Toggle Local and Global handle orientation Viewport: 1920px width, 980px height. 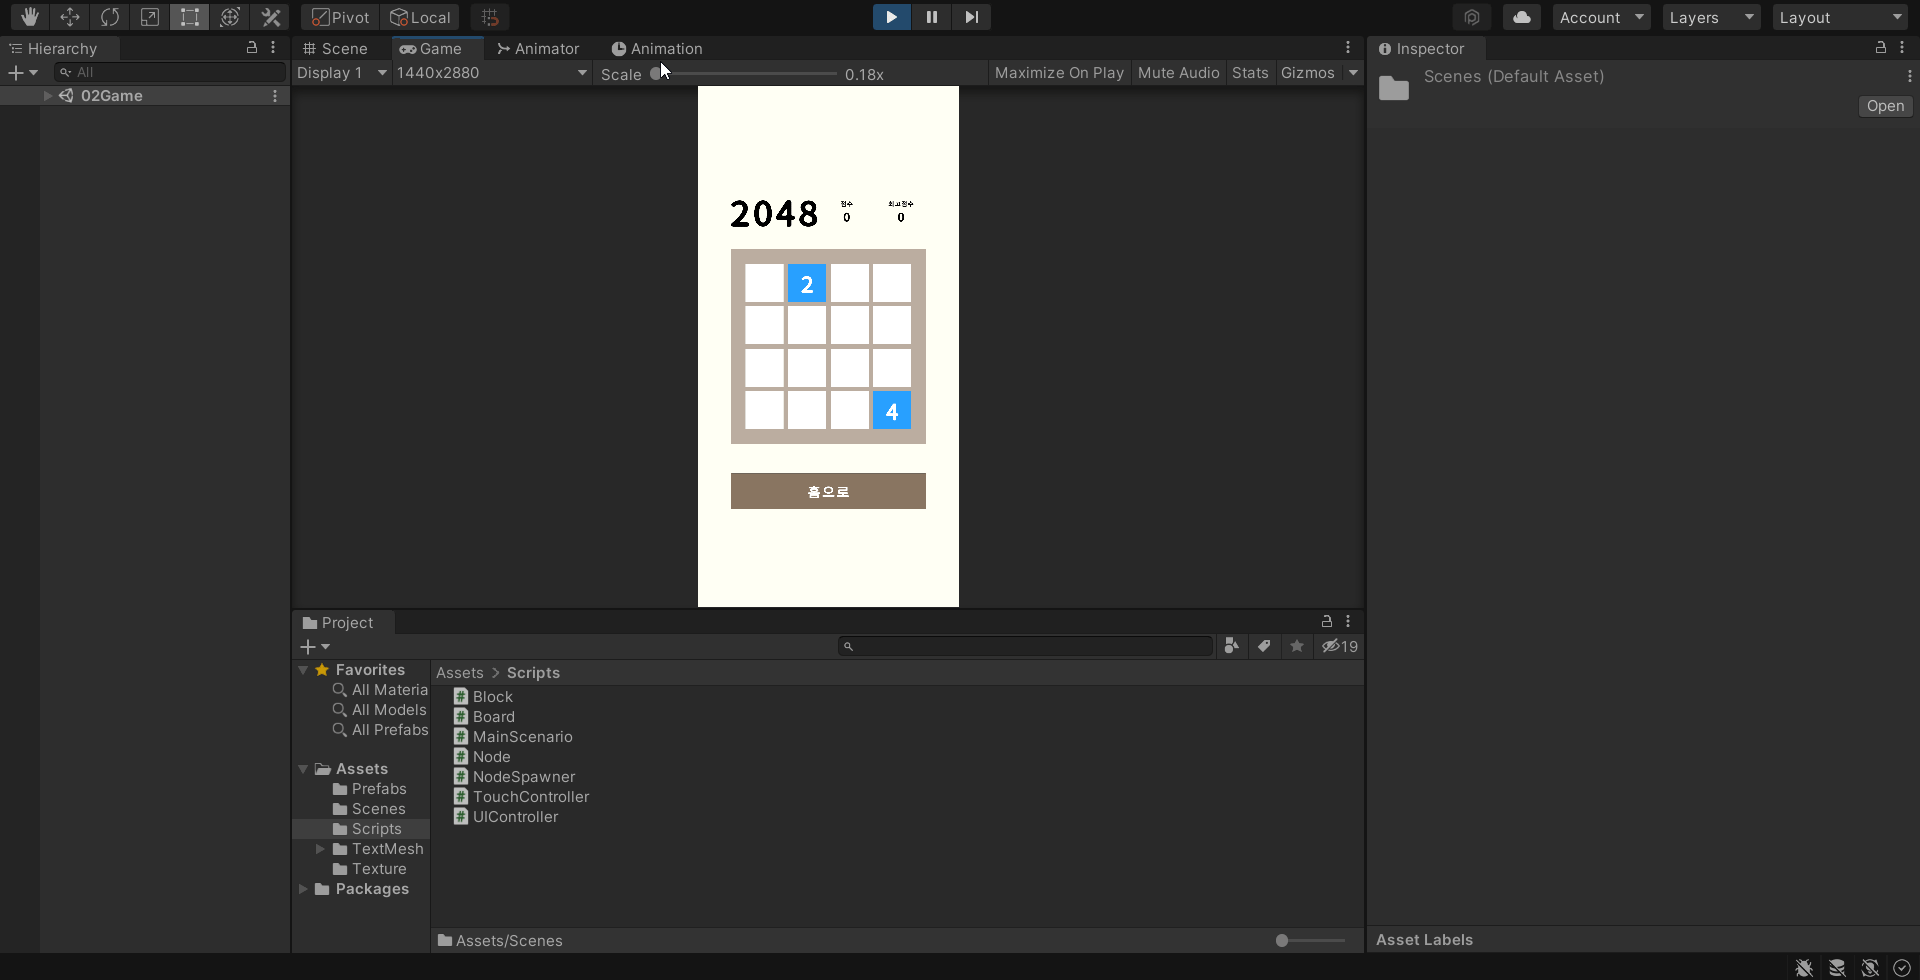pos(419,17)
